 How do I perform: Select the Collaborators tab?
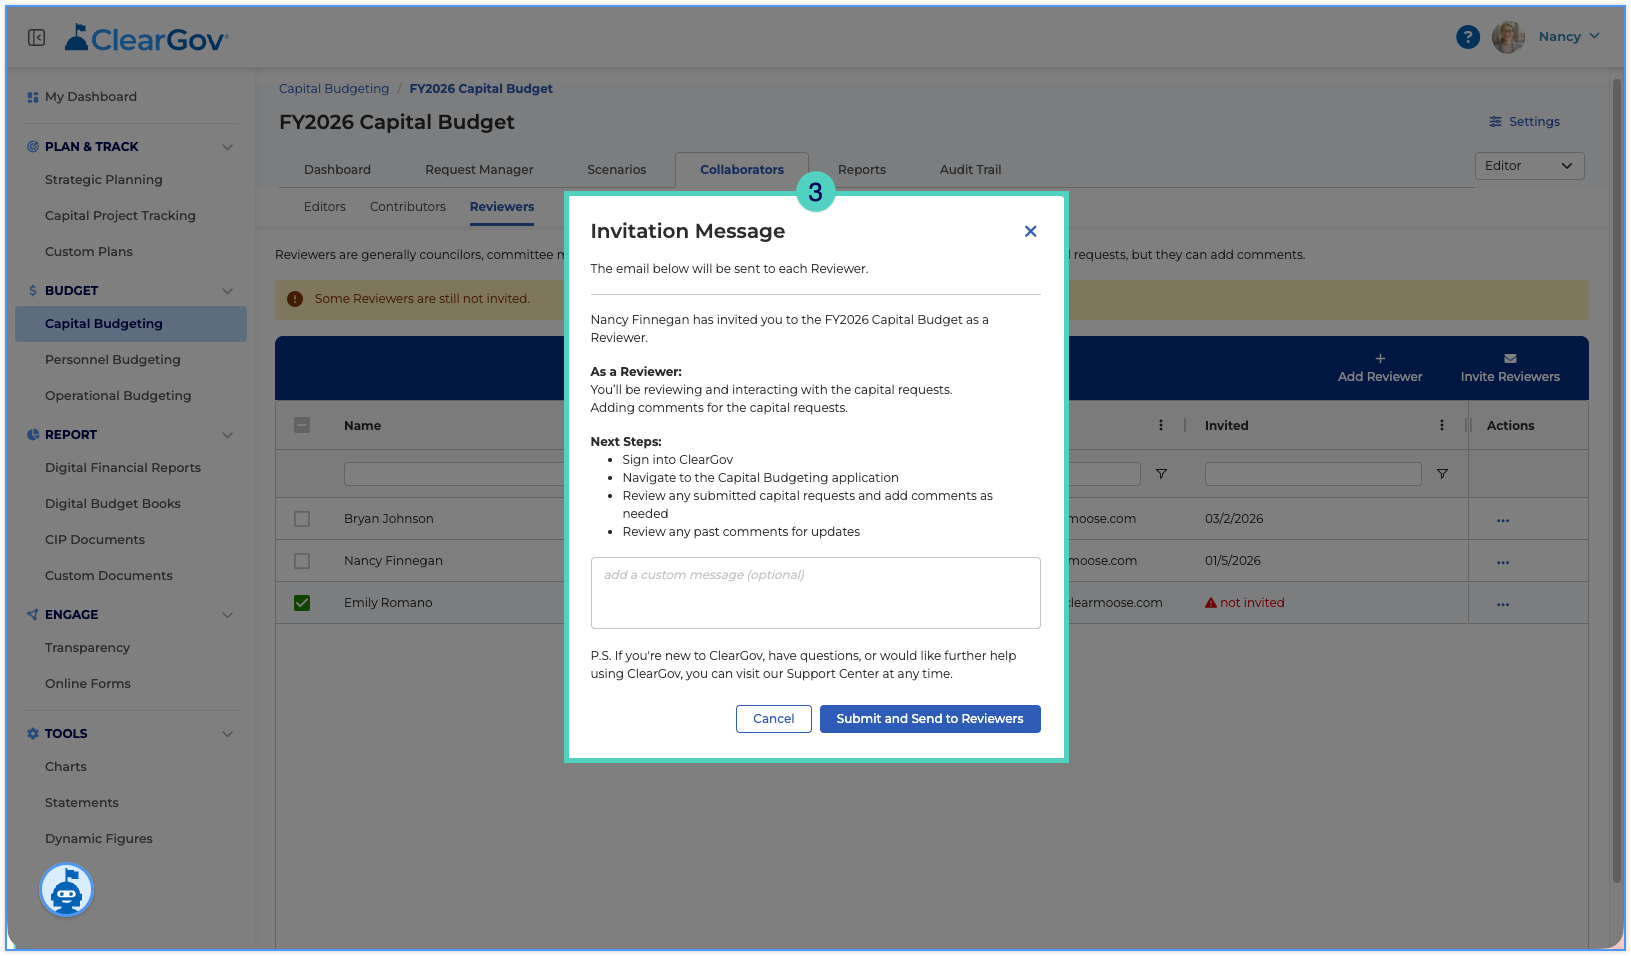[x=742, y=170]
